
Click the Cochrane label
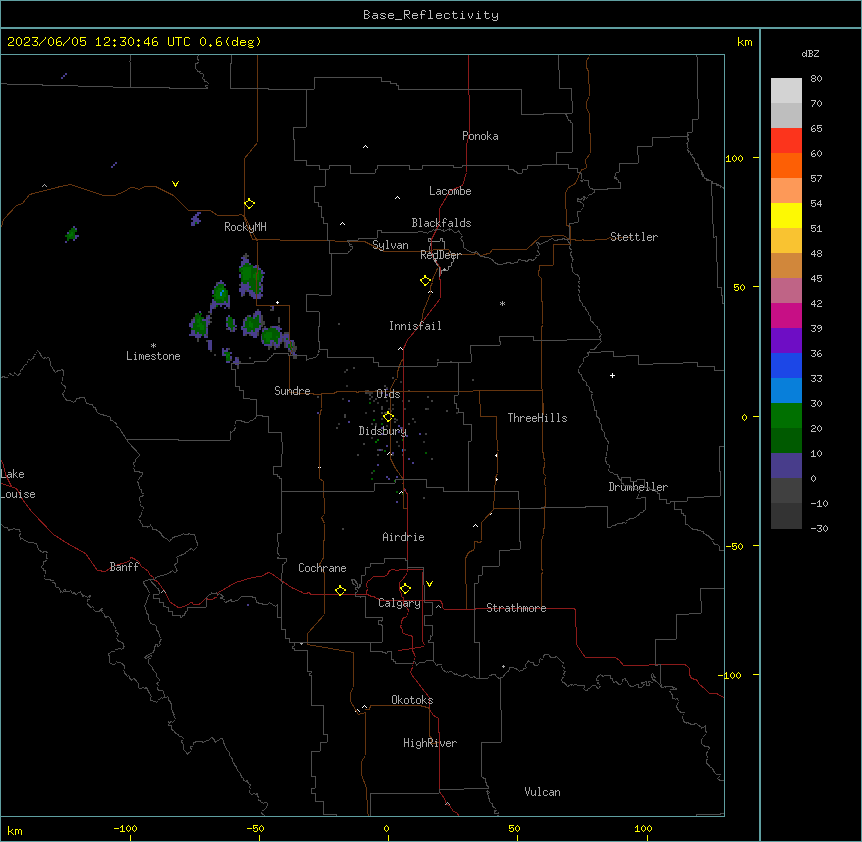click(322, 568)
